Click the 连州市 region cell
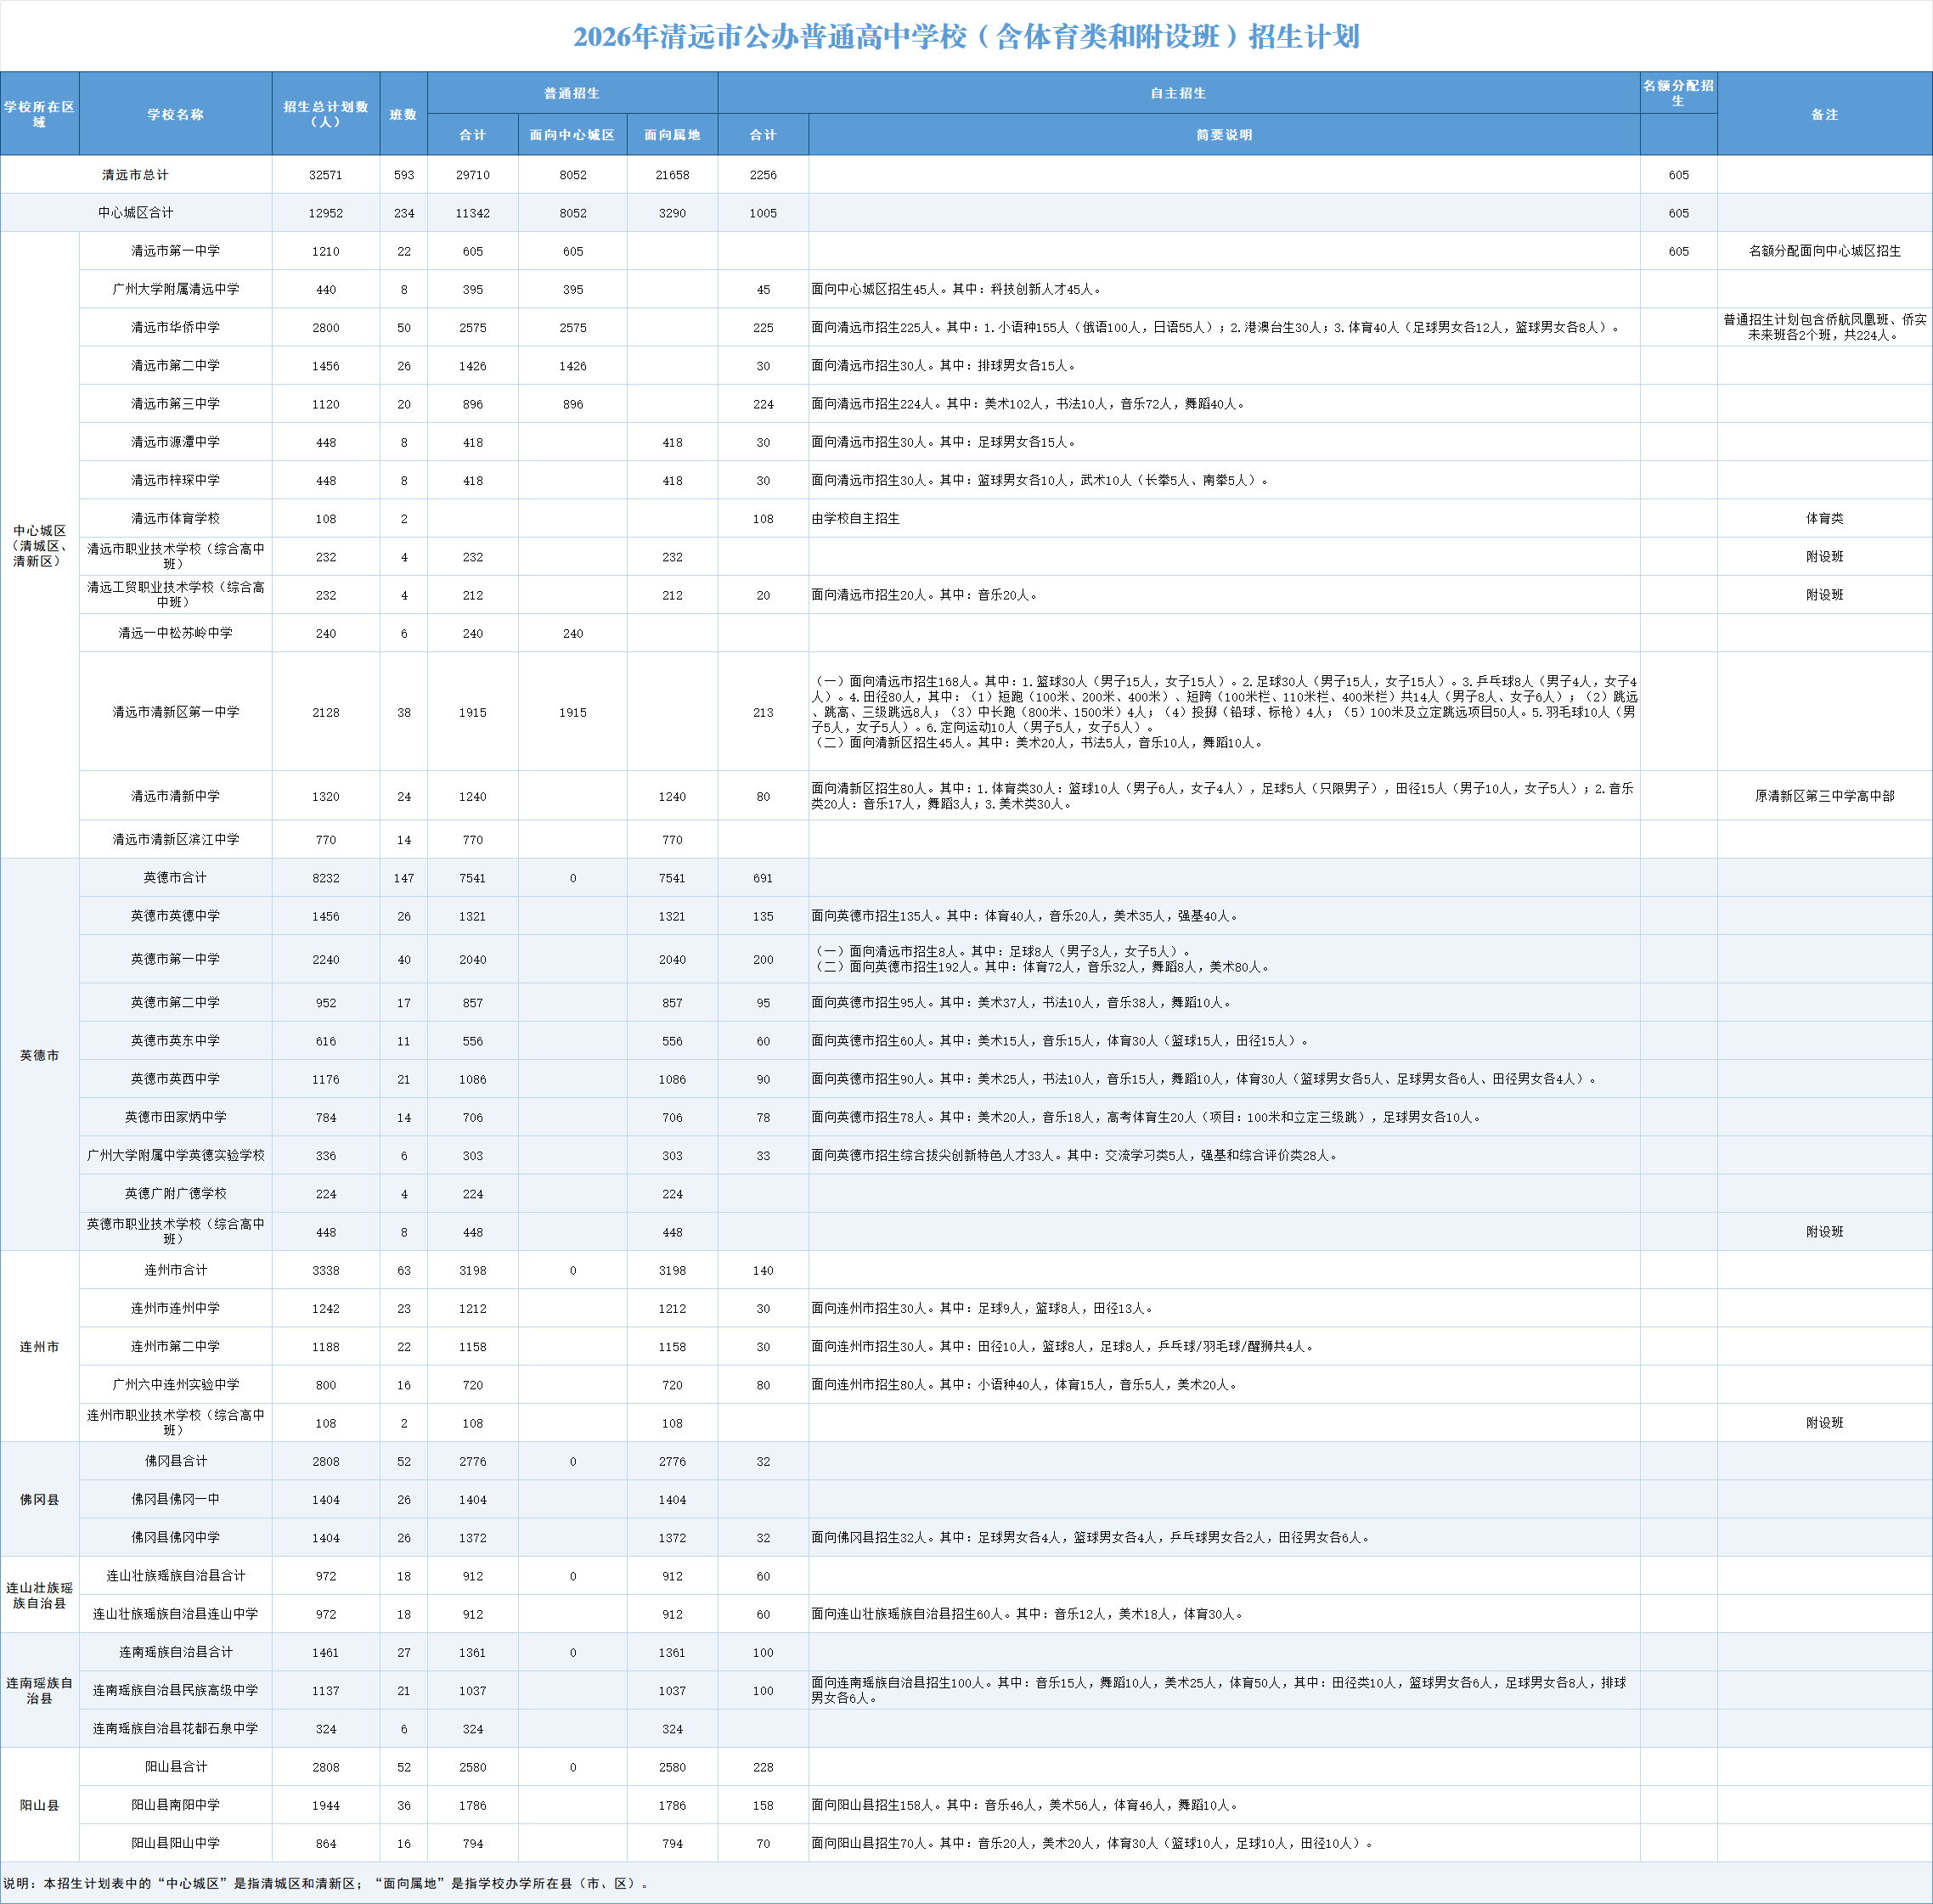Viewport: 1933px width, 1904px height. (x=39, y=1346)
